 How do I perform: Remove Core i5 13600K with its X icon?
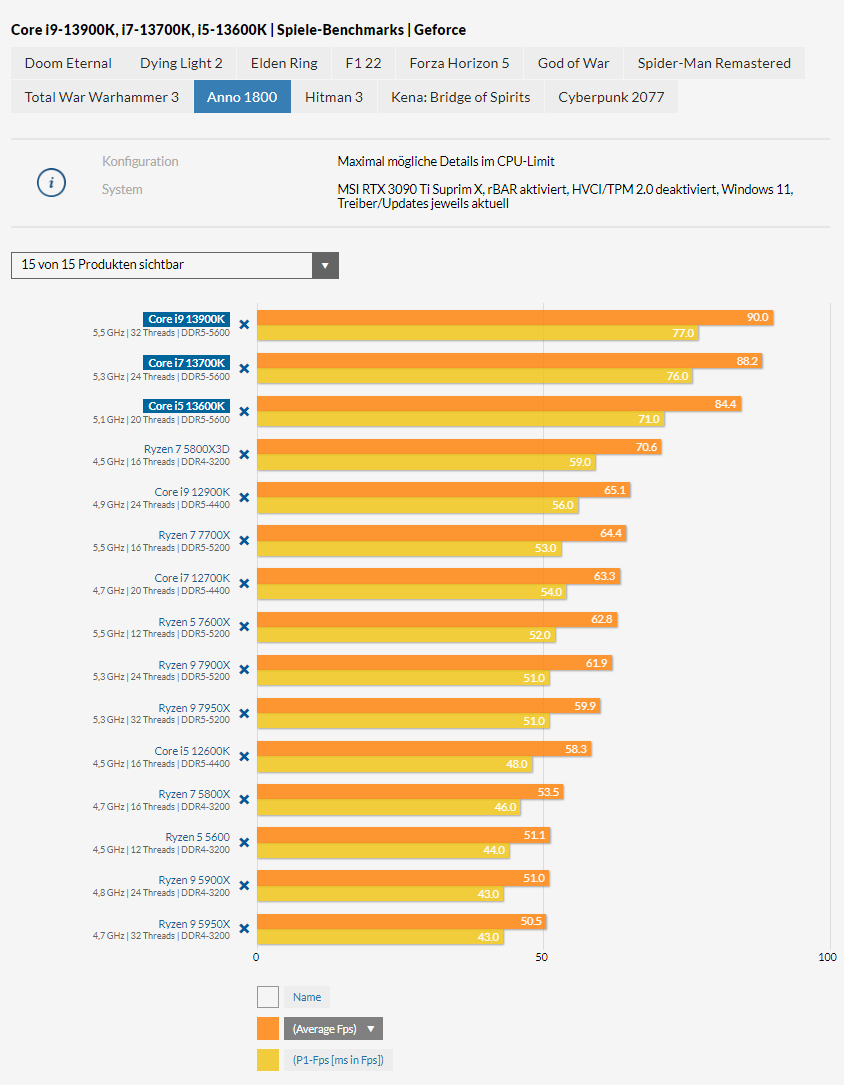tap(244, 411)
